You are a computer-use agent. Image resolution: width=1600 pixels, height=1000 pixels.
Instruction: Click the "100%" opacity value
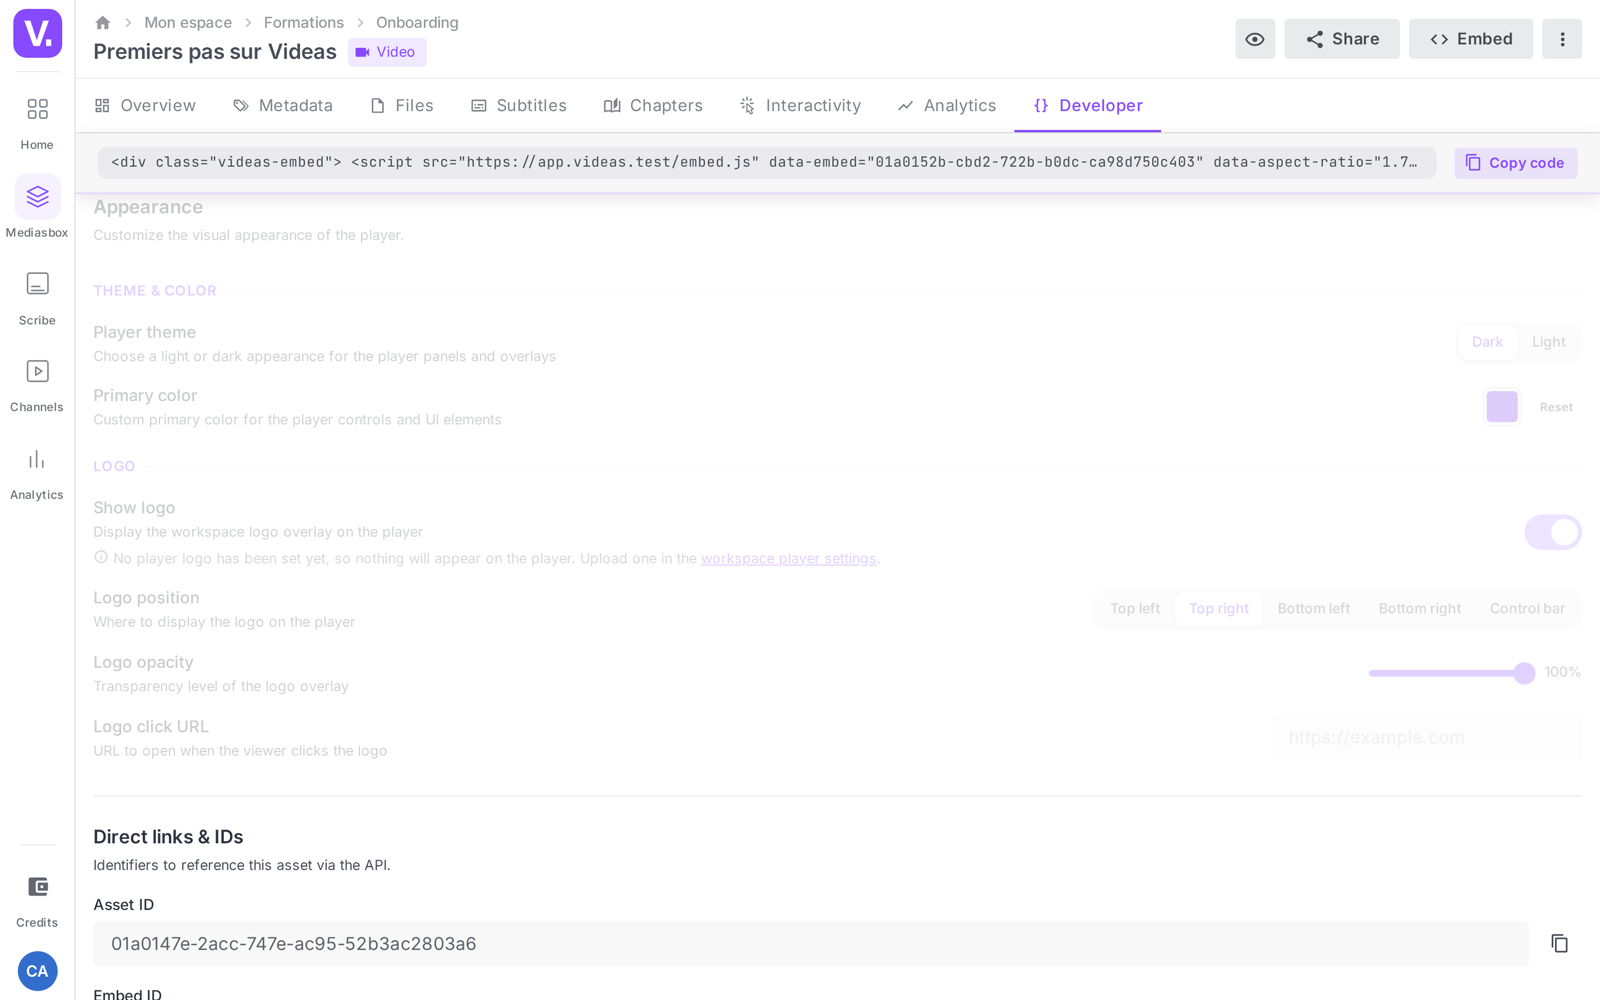coord(1562,672)
